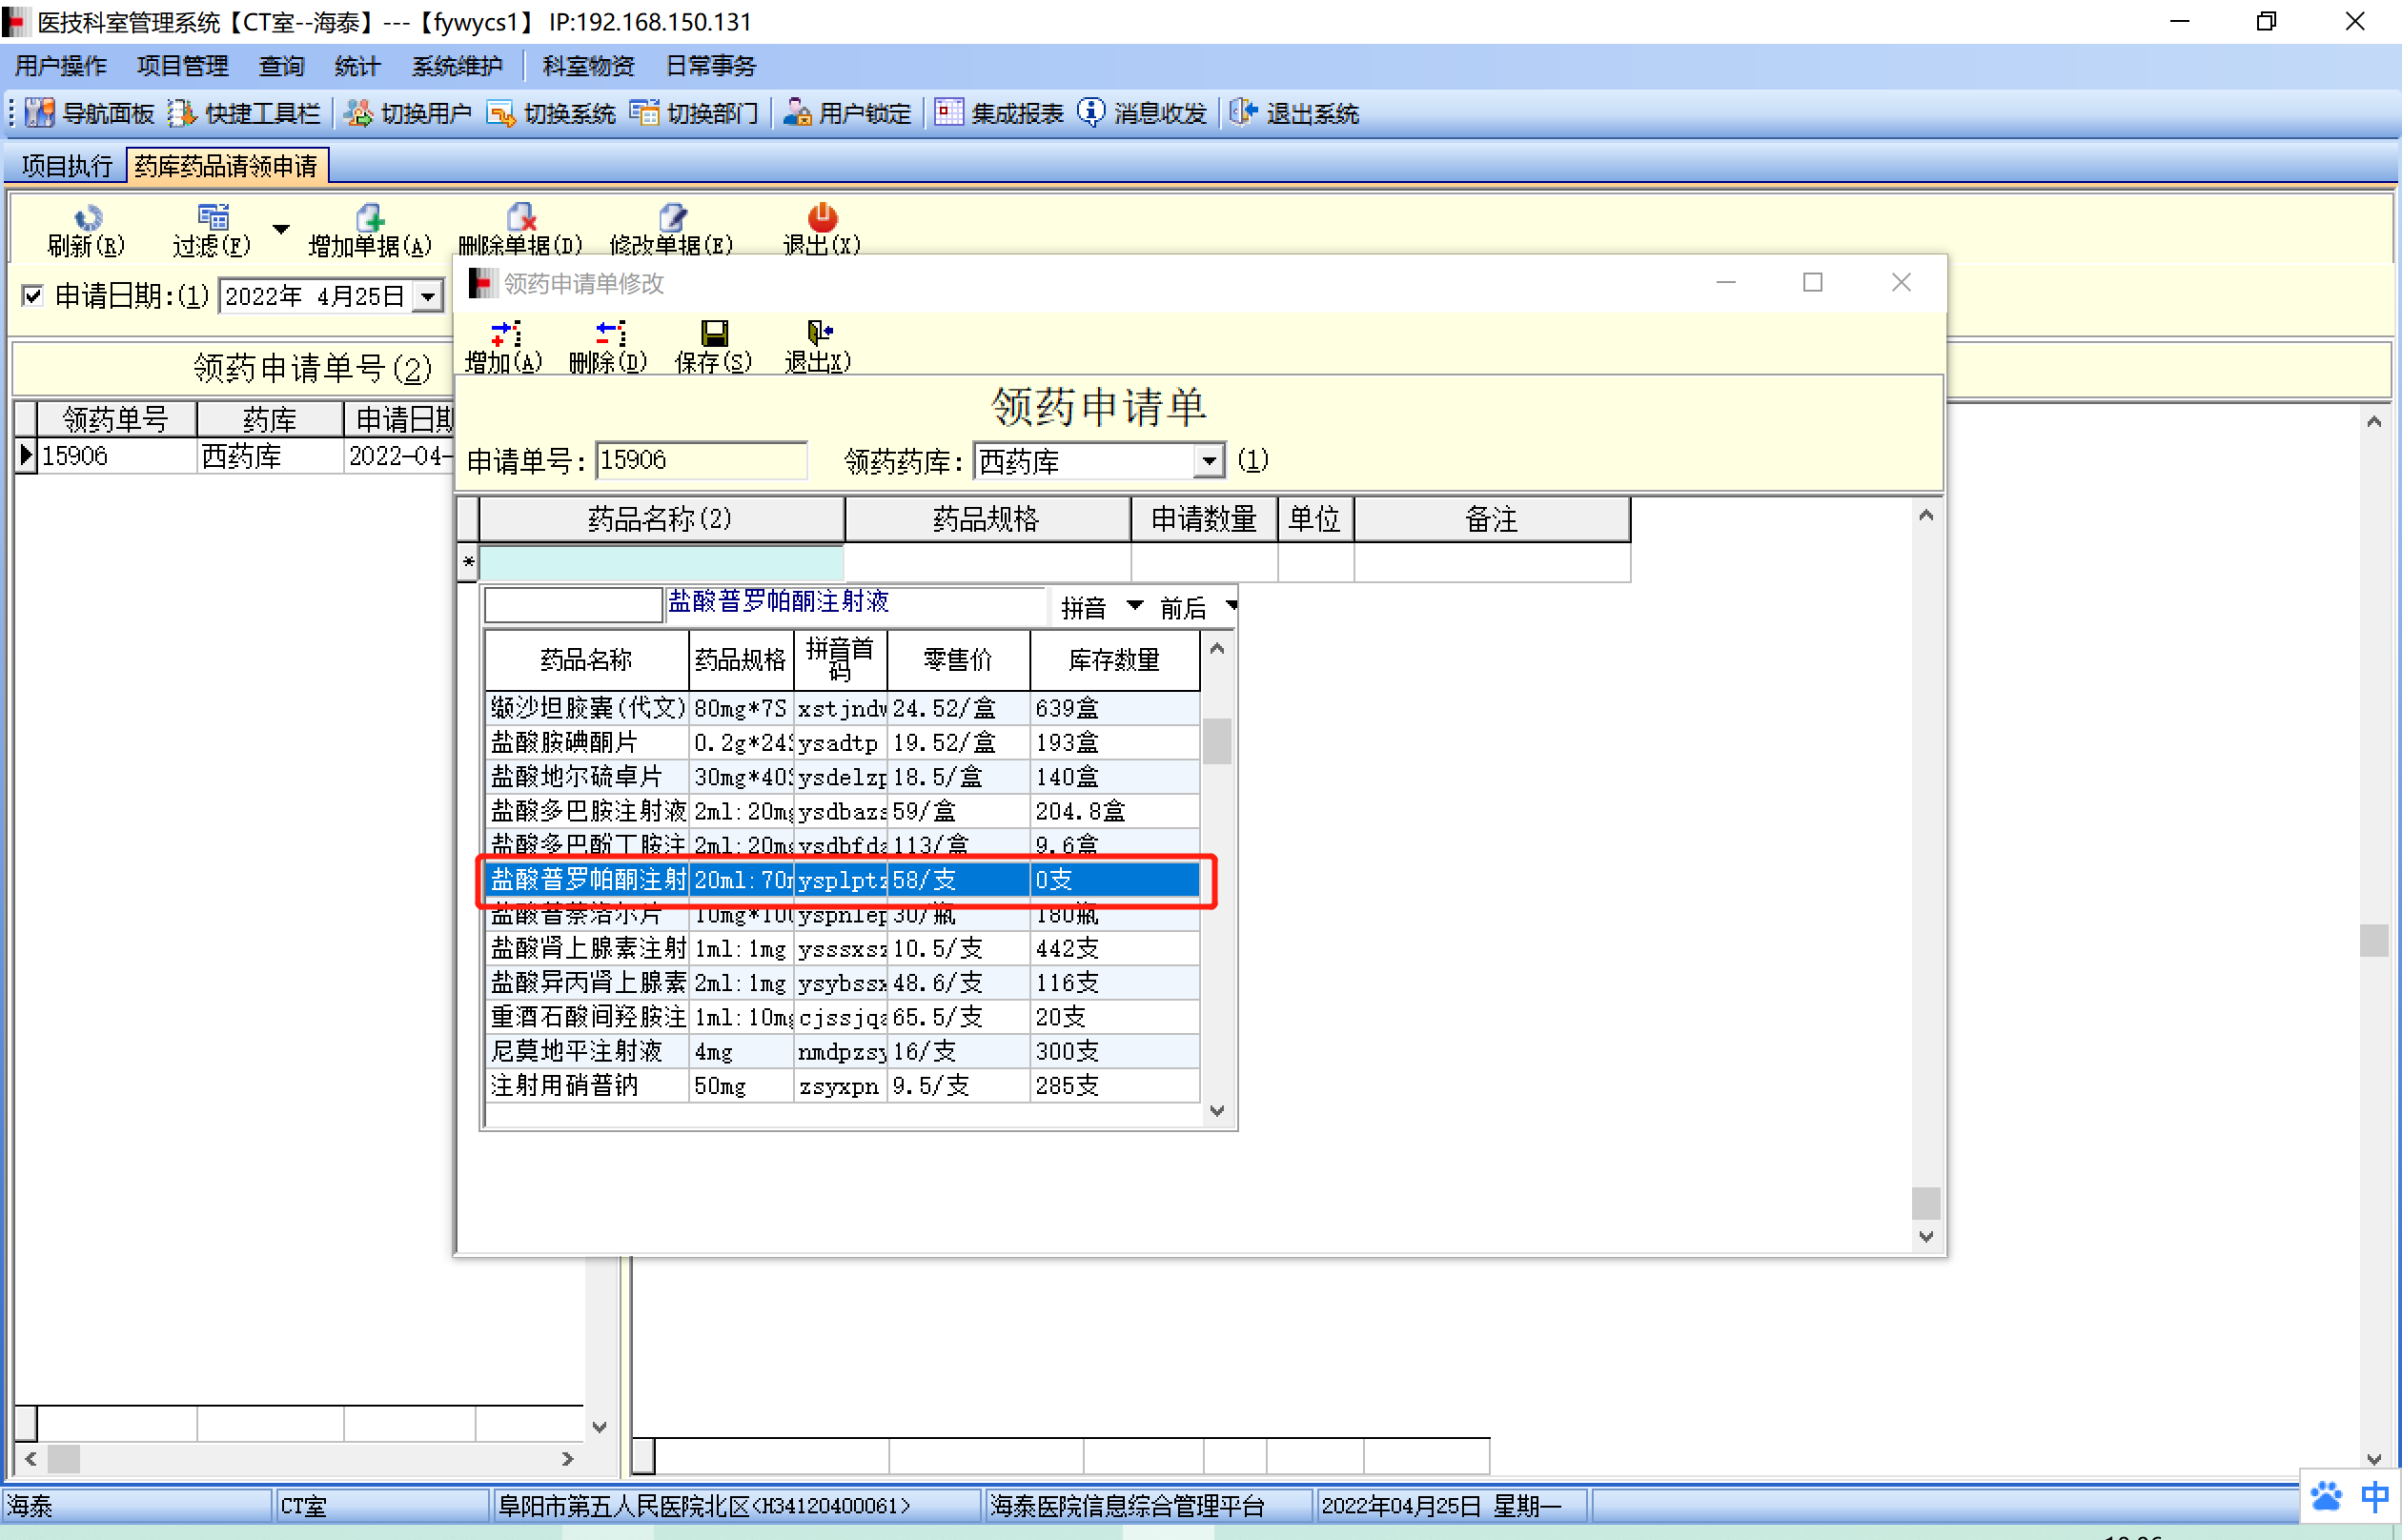2402x1540 pixels.
Task: Click the Add document (增加单据) icon
Action: (x=370, y=218)
